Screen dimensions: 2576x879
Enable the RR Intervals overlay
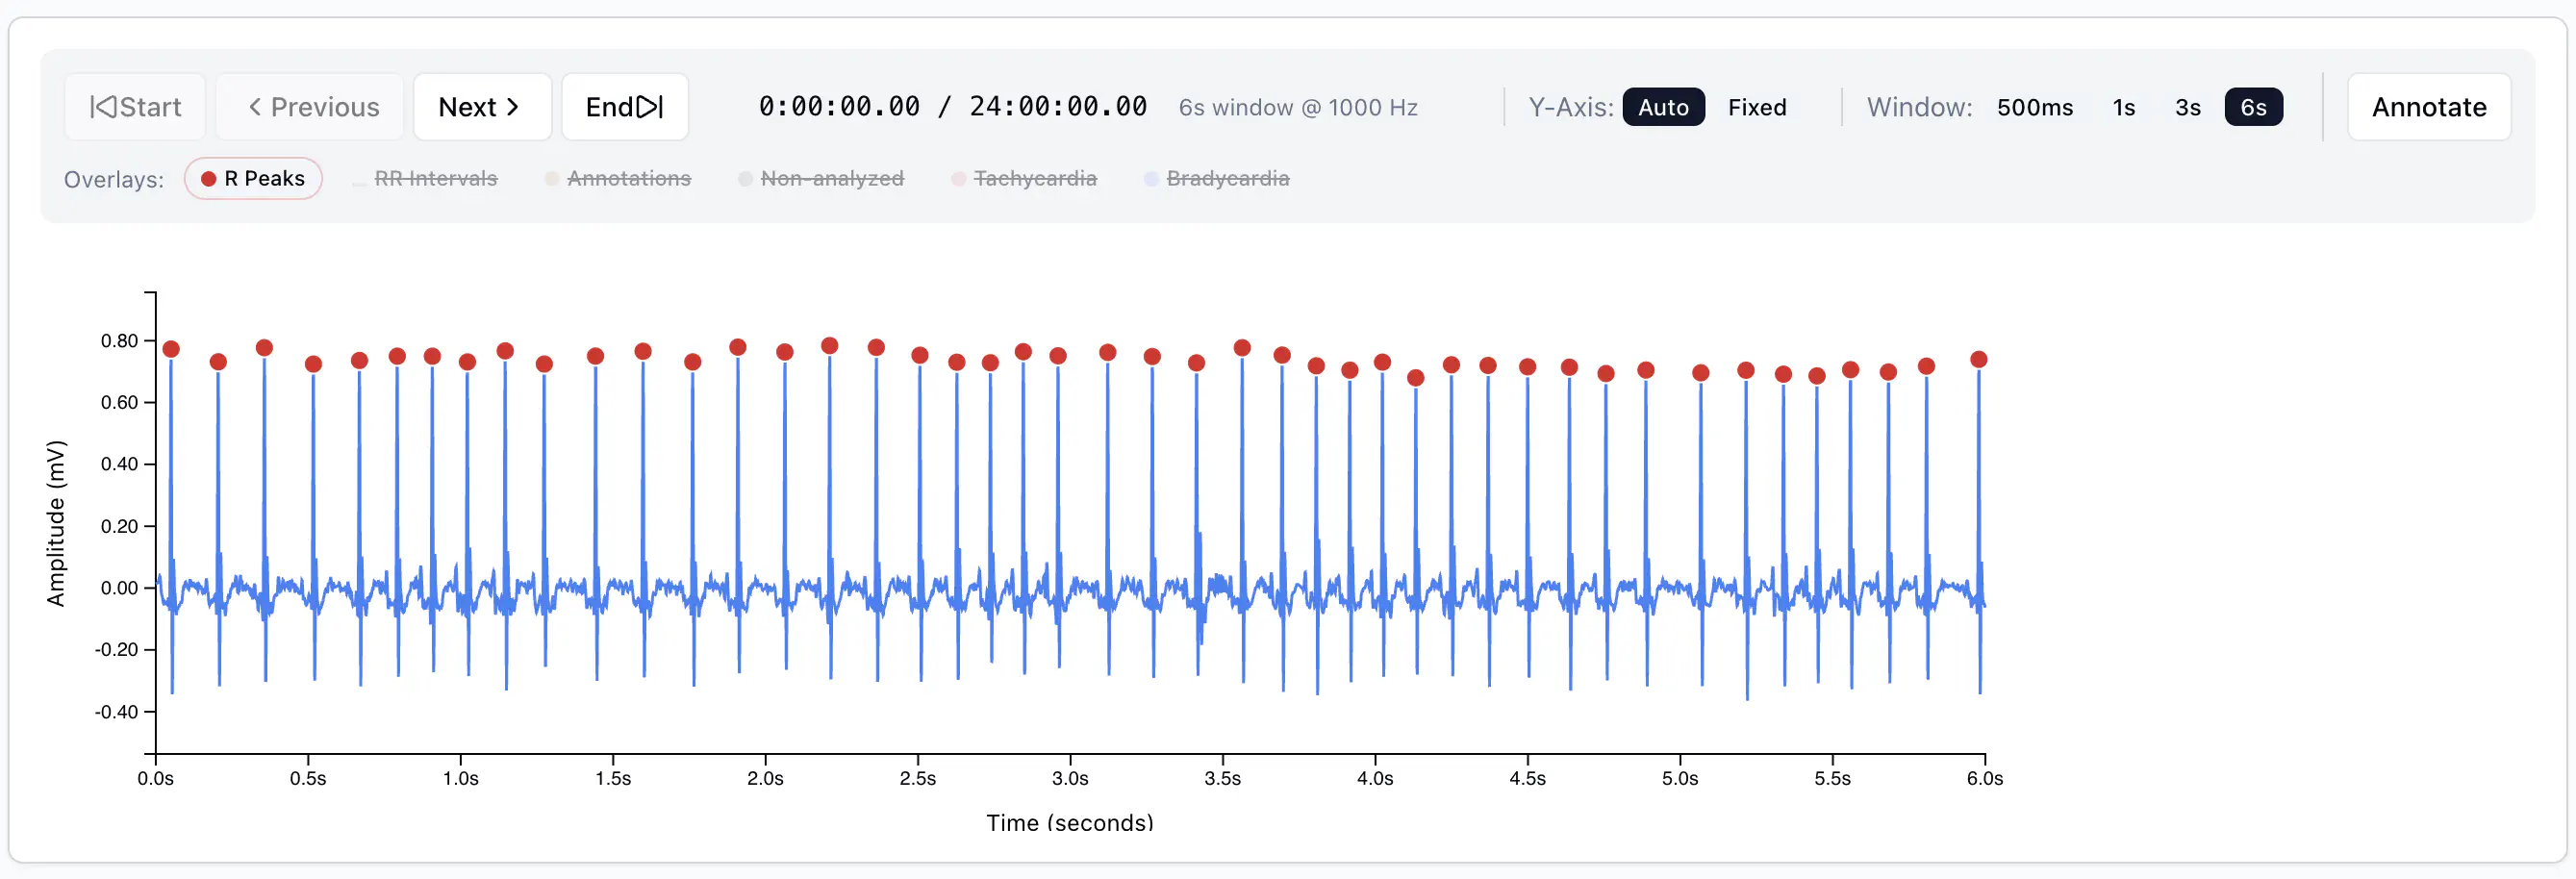[425, 179]
